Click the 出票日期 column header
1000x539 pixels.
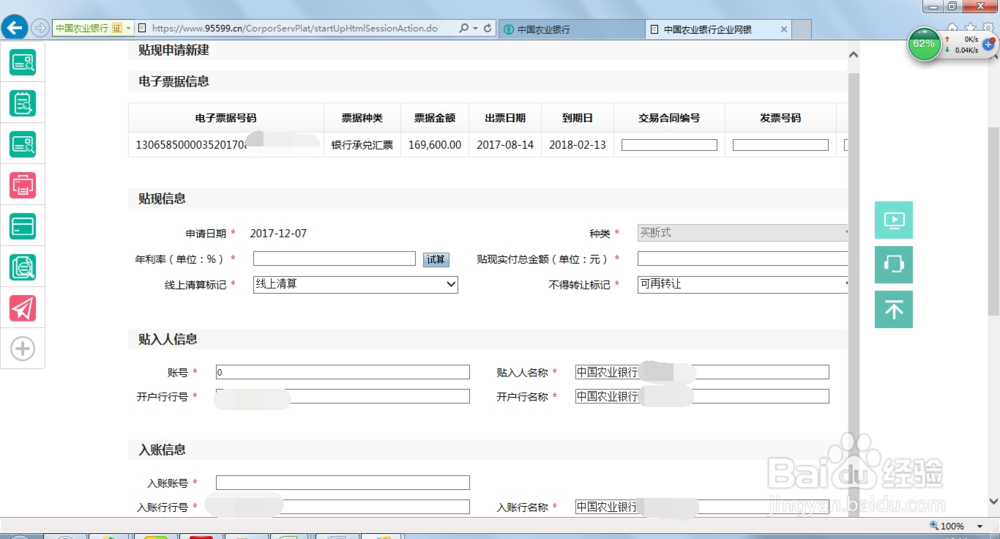[x=505, y=117]
